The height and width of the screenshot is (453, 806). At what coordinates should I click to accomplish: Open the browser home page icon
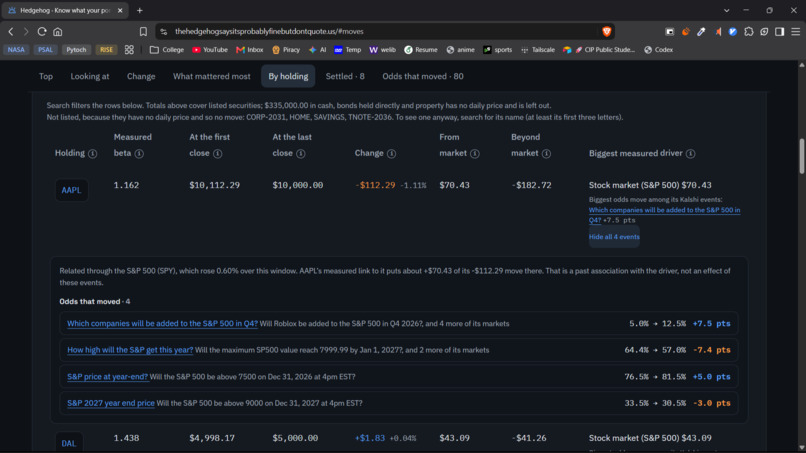[x=58, y=31]
